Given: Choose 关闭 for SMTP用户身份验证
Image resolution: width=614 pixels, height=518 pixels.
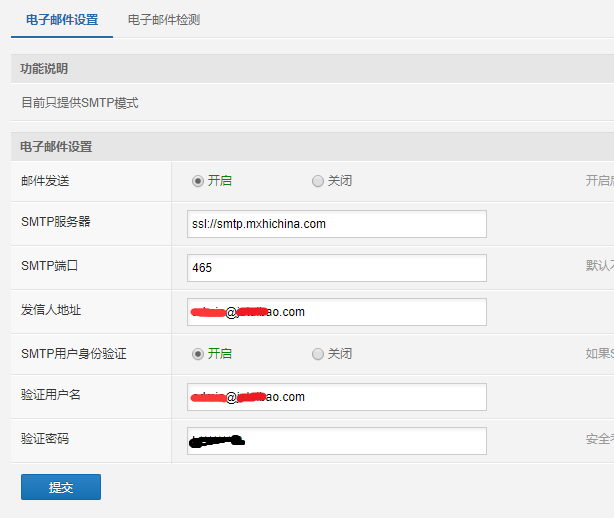Looking at the screenshot, I should (318, 354).
